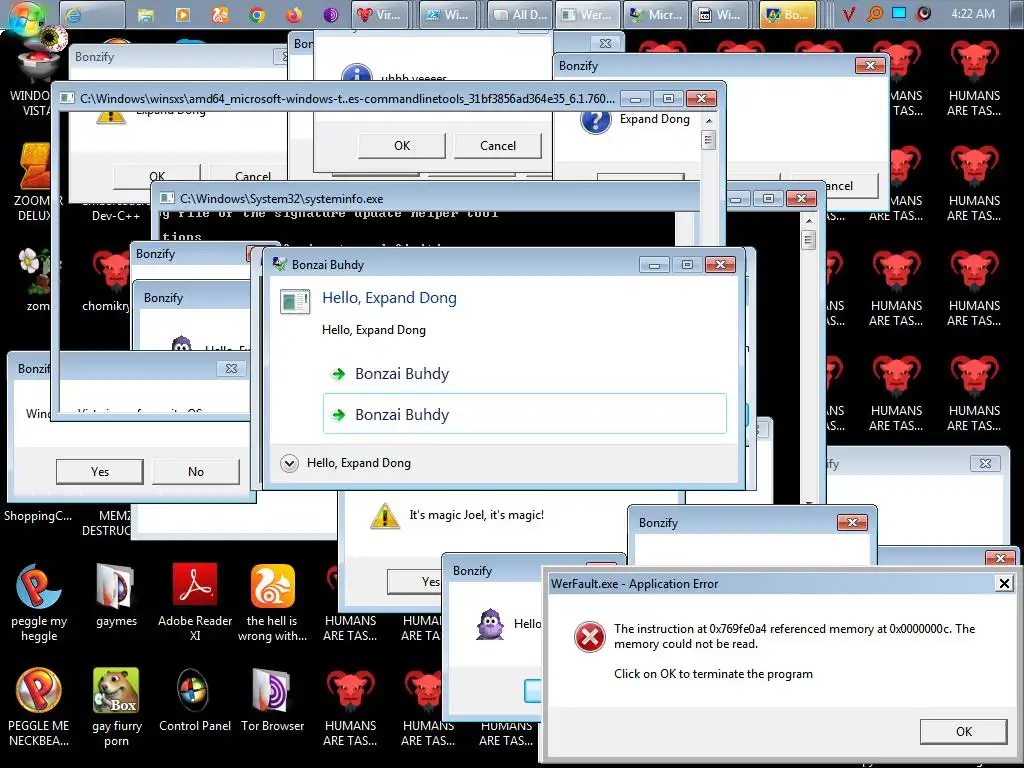Viewport: 1024px width, 768px height.
Task: Close the Bonzai Buhdy task dialog
Action: pyautogui.click(x=720, y=264)
